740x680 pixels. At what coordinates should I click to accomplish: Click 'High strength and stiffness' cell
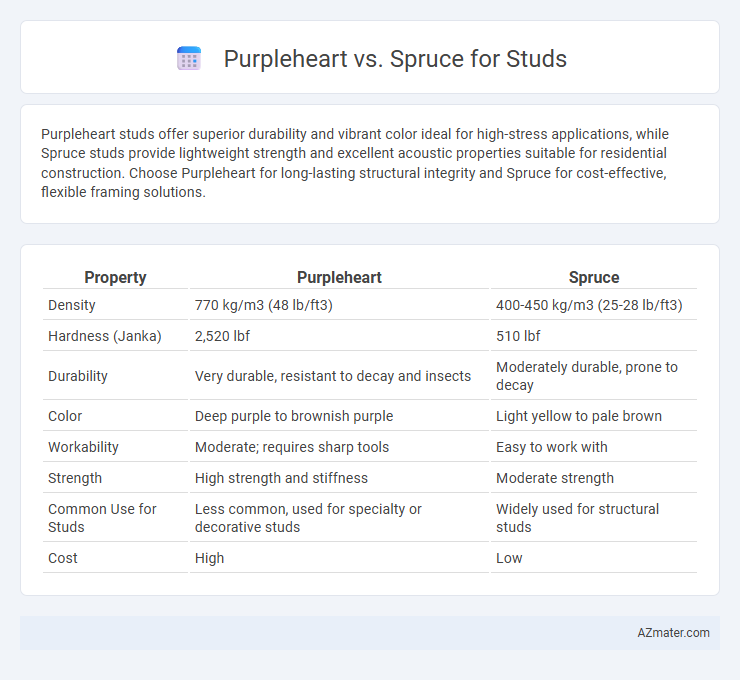pyautogui.click(x=281, y=478)
